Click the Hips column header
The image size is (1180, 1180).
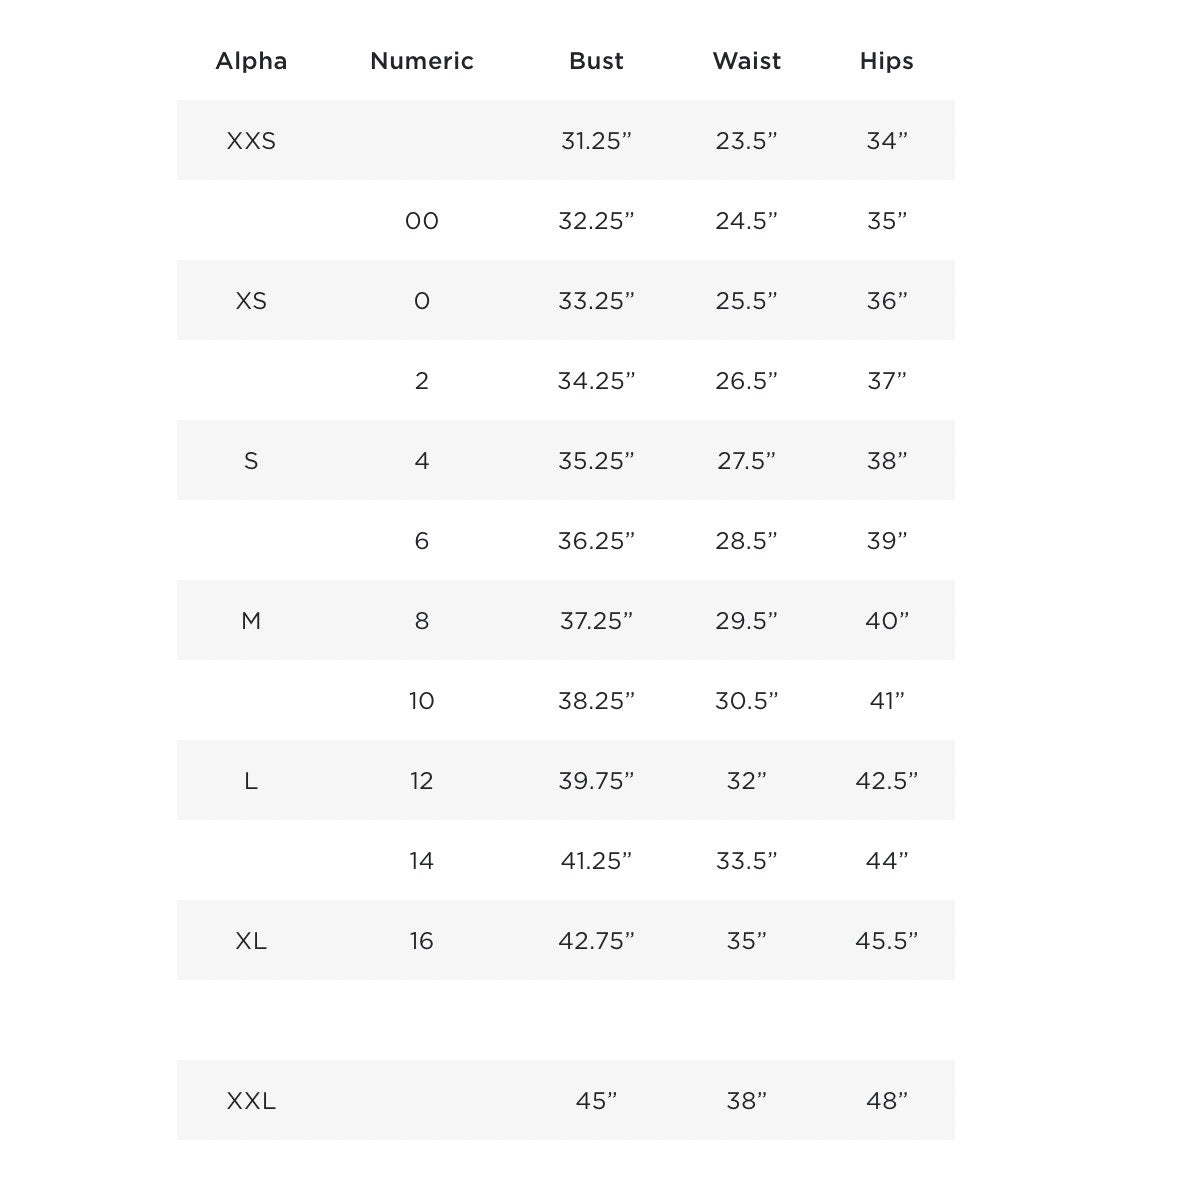click(x=886, y=61)
